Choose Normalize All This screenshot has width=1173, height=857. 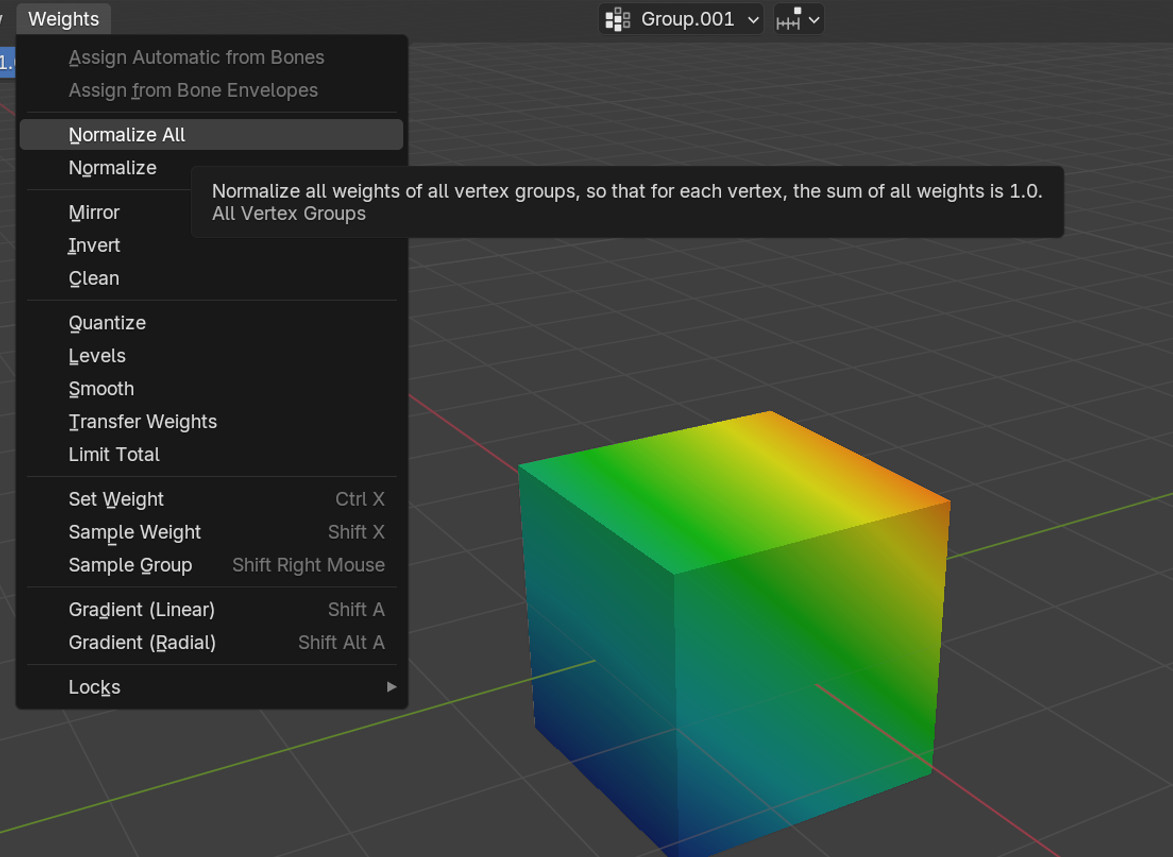click(x=211, y=135)
